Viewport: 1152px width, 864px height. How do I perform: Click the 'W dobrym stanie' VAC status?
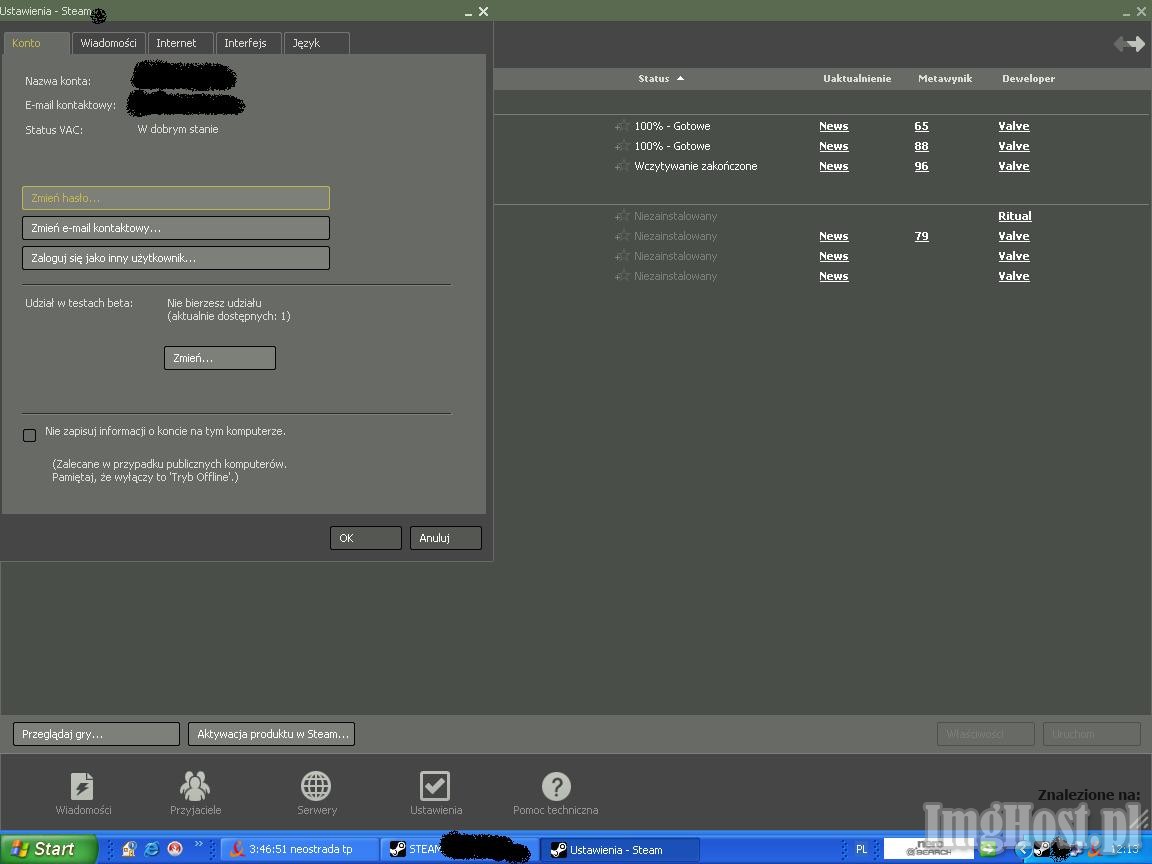click(178, 129)
